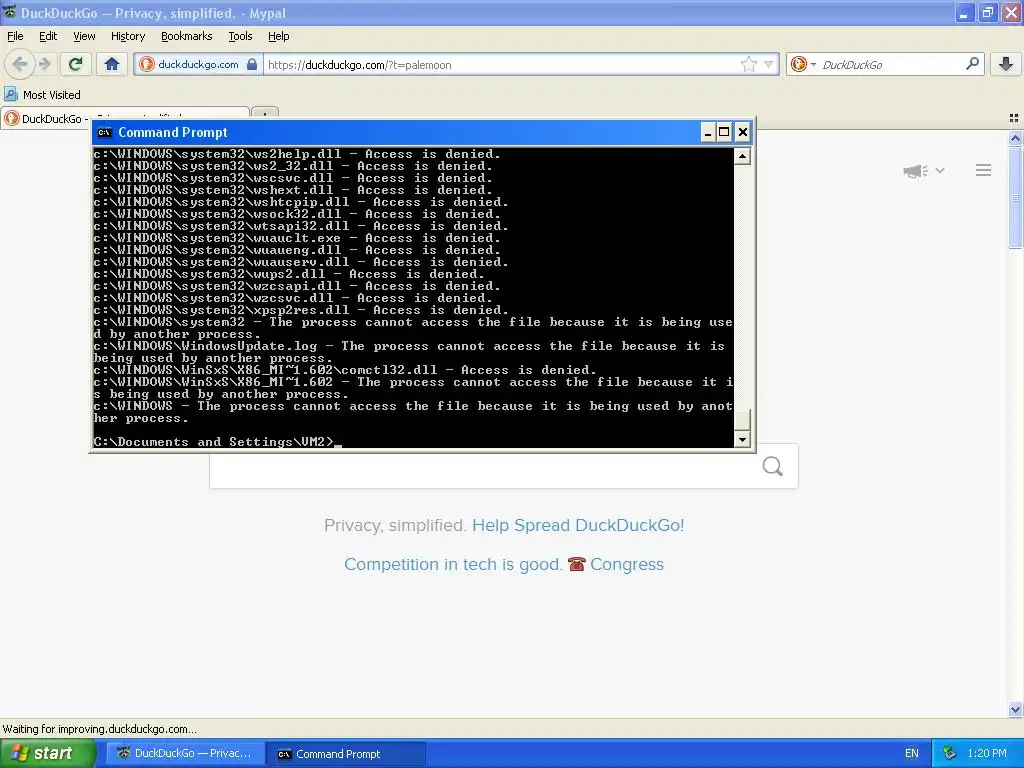Click the padlock security icon
This screenshot has height=768, width=1024.
[252, 64]
